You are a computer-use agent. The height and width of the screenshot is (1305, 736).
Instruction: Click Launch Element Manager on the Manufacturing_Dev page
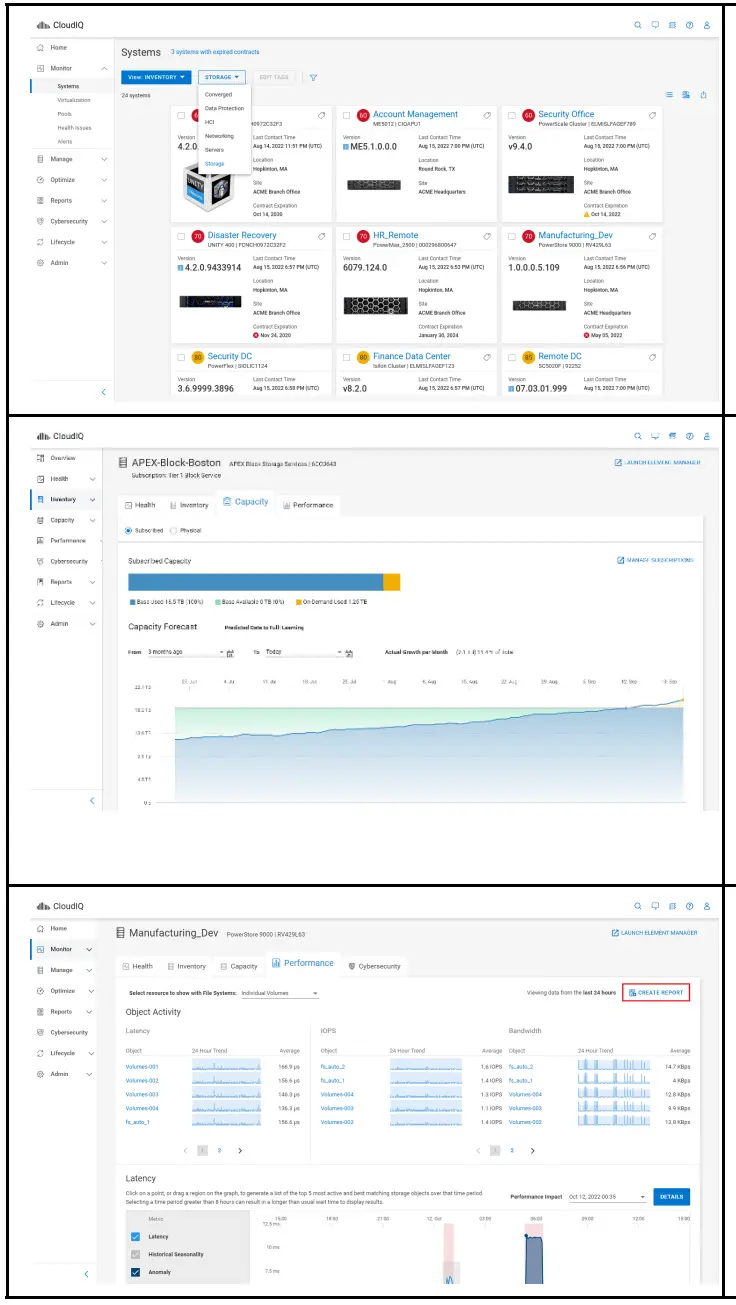pyautogui.click(x=656, y=933)
